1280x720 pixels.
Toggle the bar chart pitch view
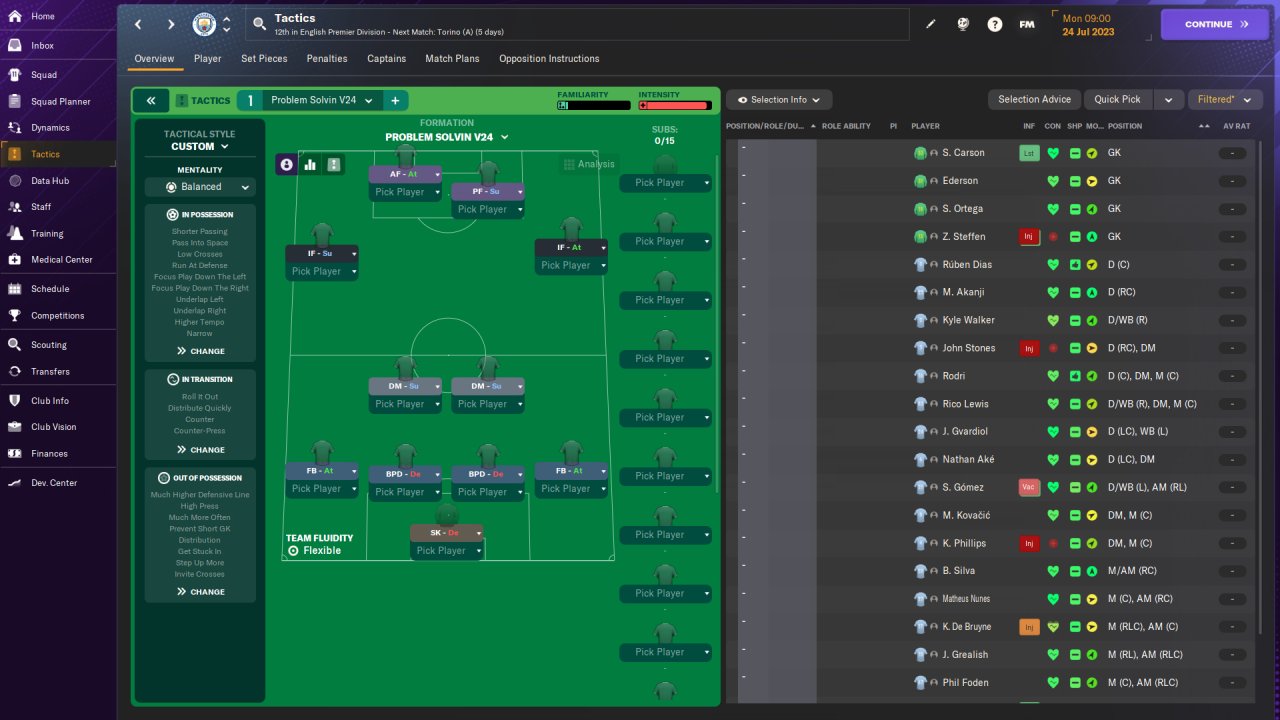(x=310, y=165)
